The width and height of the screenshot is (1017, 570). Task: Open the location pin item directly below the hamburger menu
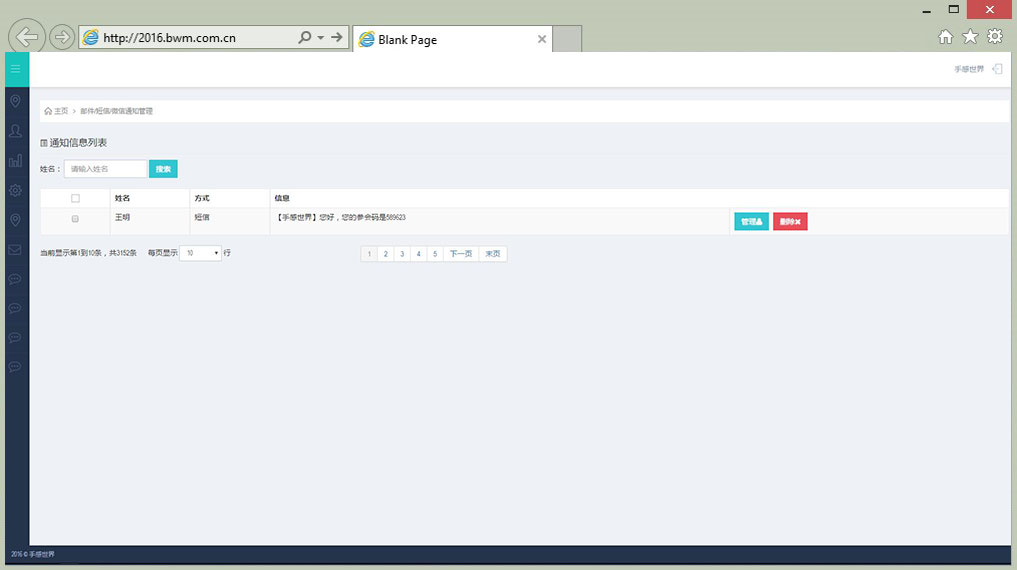tap(16, 101)
